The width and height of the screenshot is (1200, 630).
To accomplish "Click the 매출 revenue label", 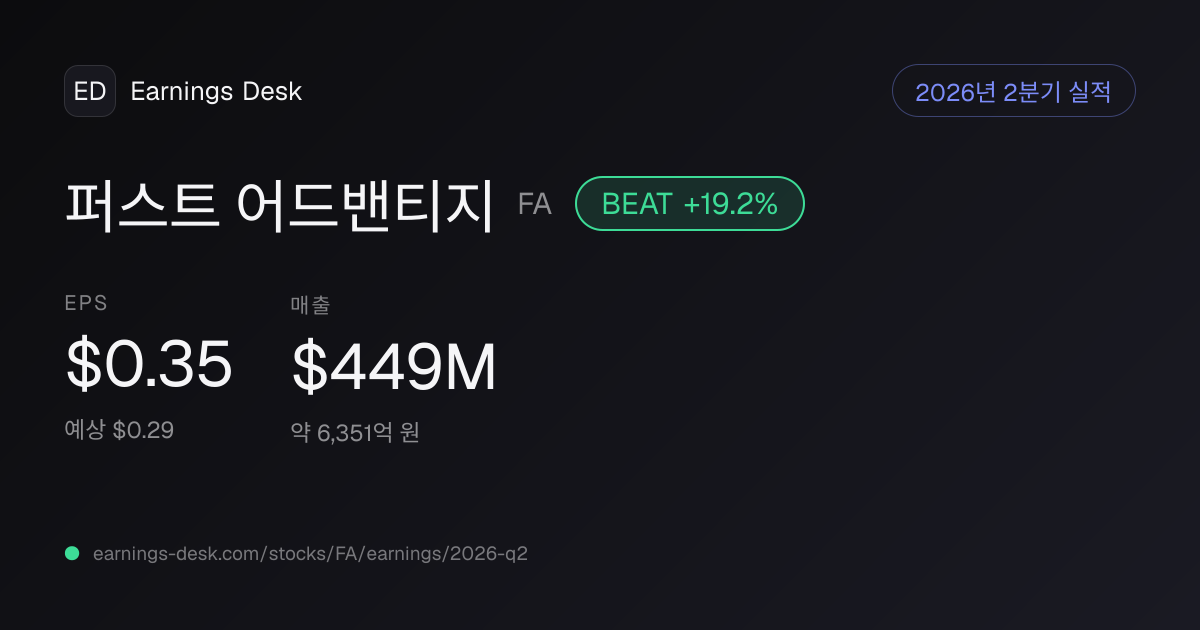I will pos(310,305).
